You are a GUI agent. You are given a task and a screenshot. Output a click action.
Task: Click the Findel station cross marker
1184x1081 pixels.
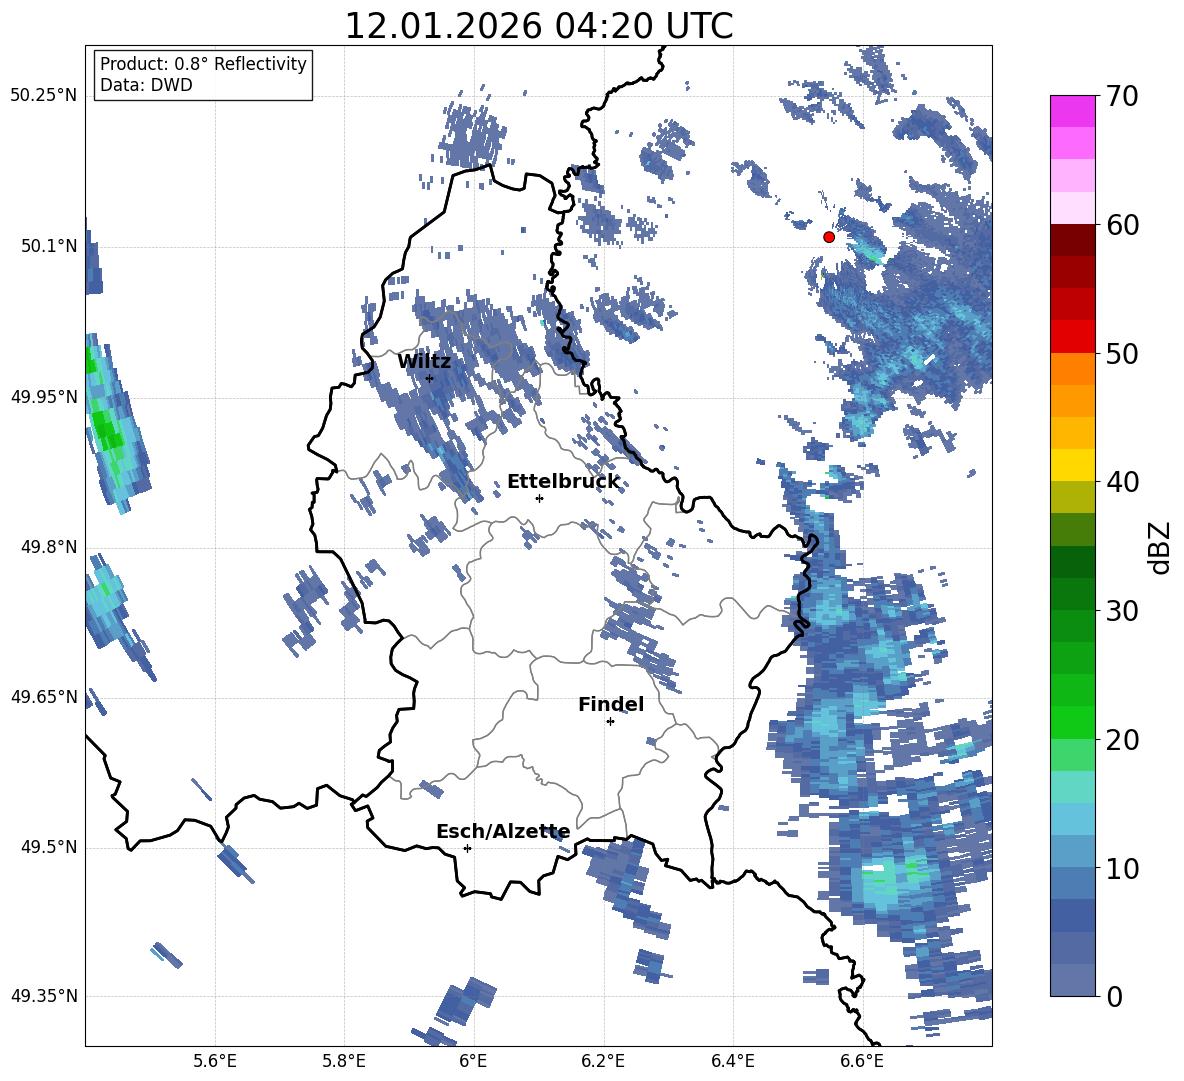pos(610,722)
